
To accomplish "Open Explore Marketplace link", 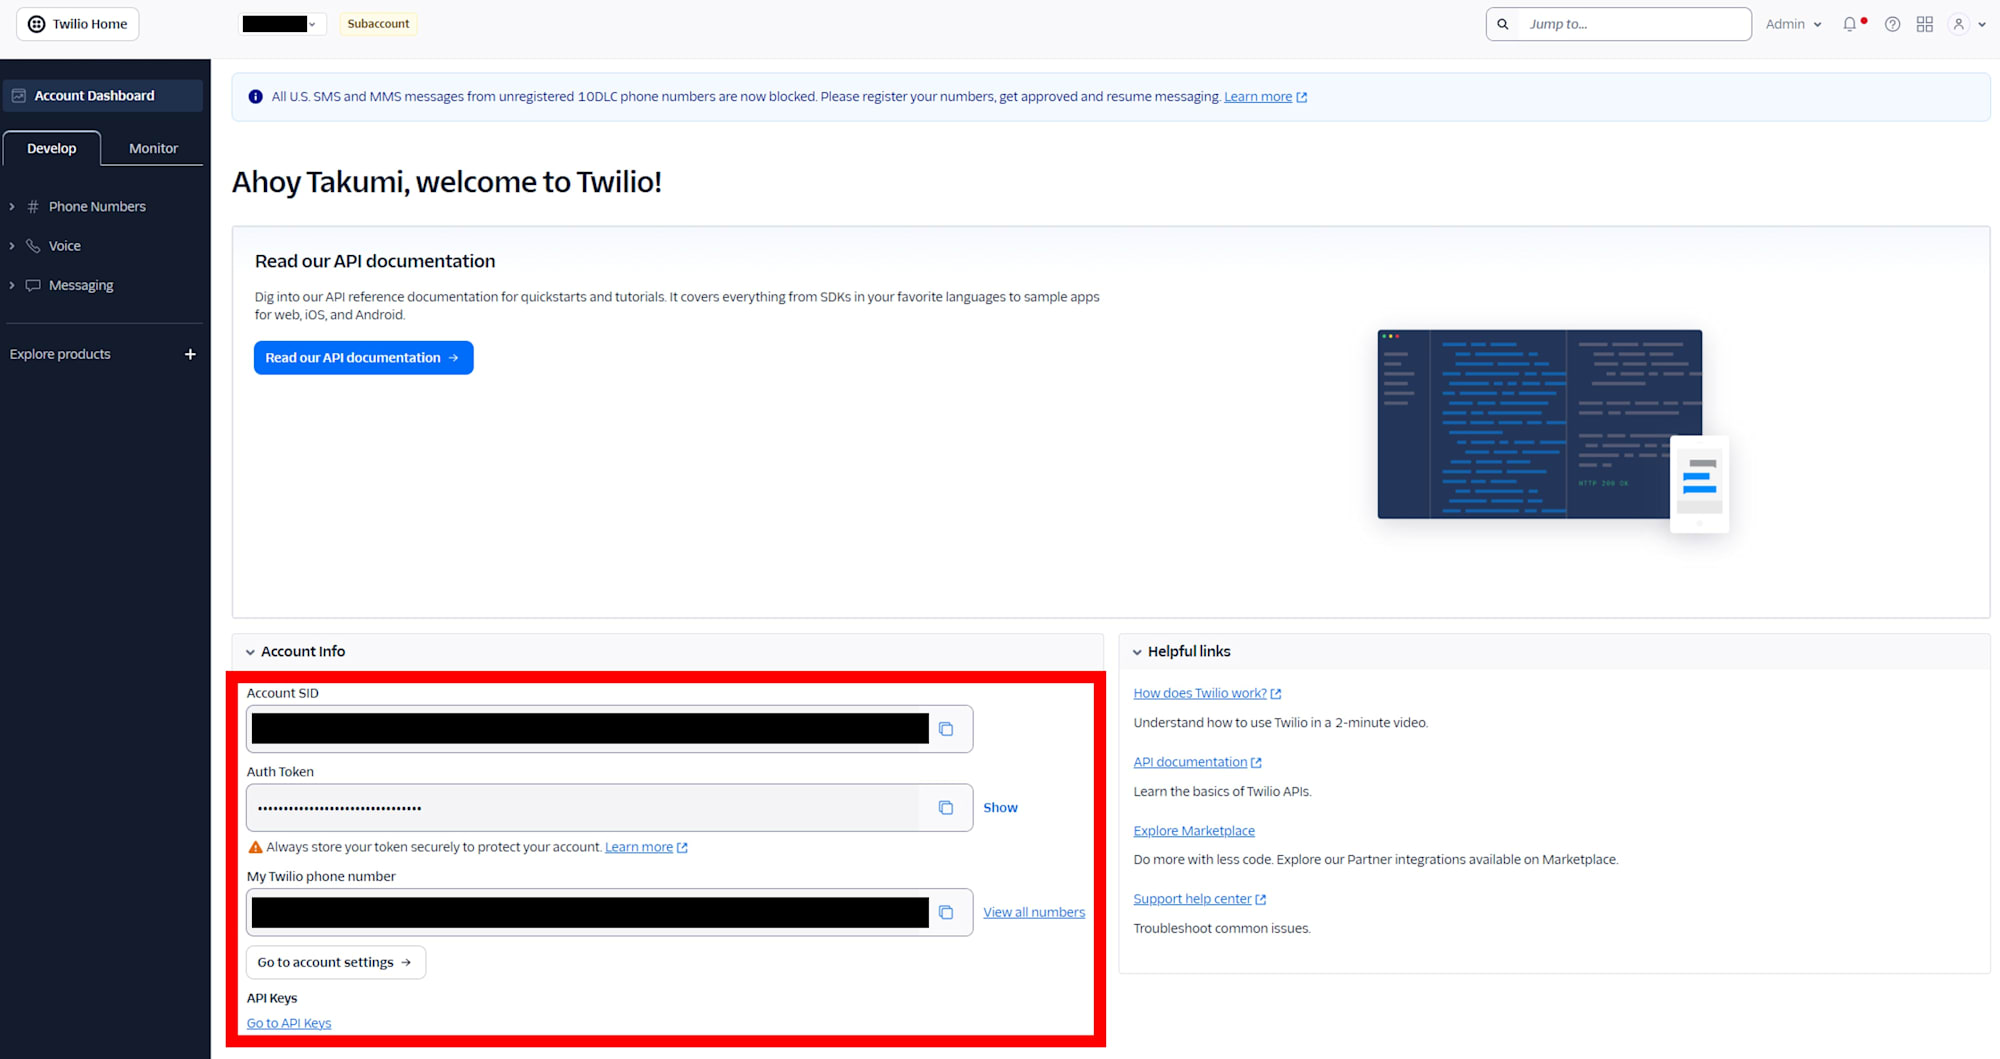I will tap(1194, 831).
